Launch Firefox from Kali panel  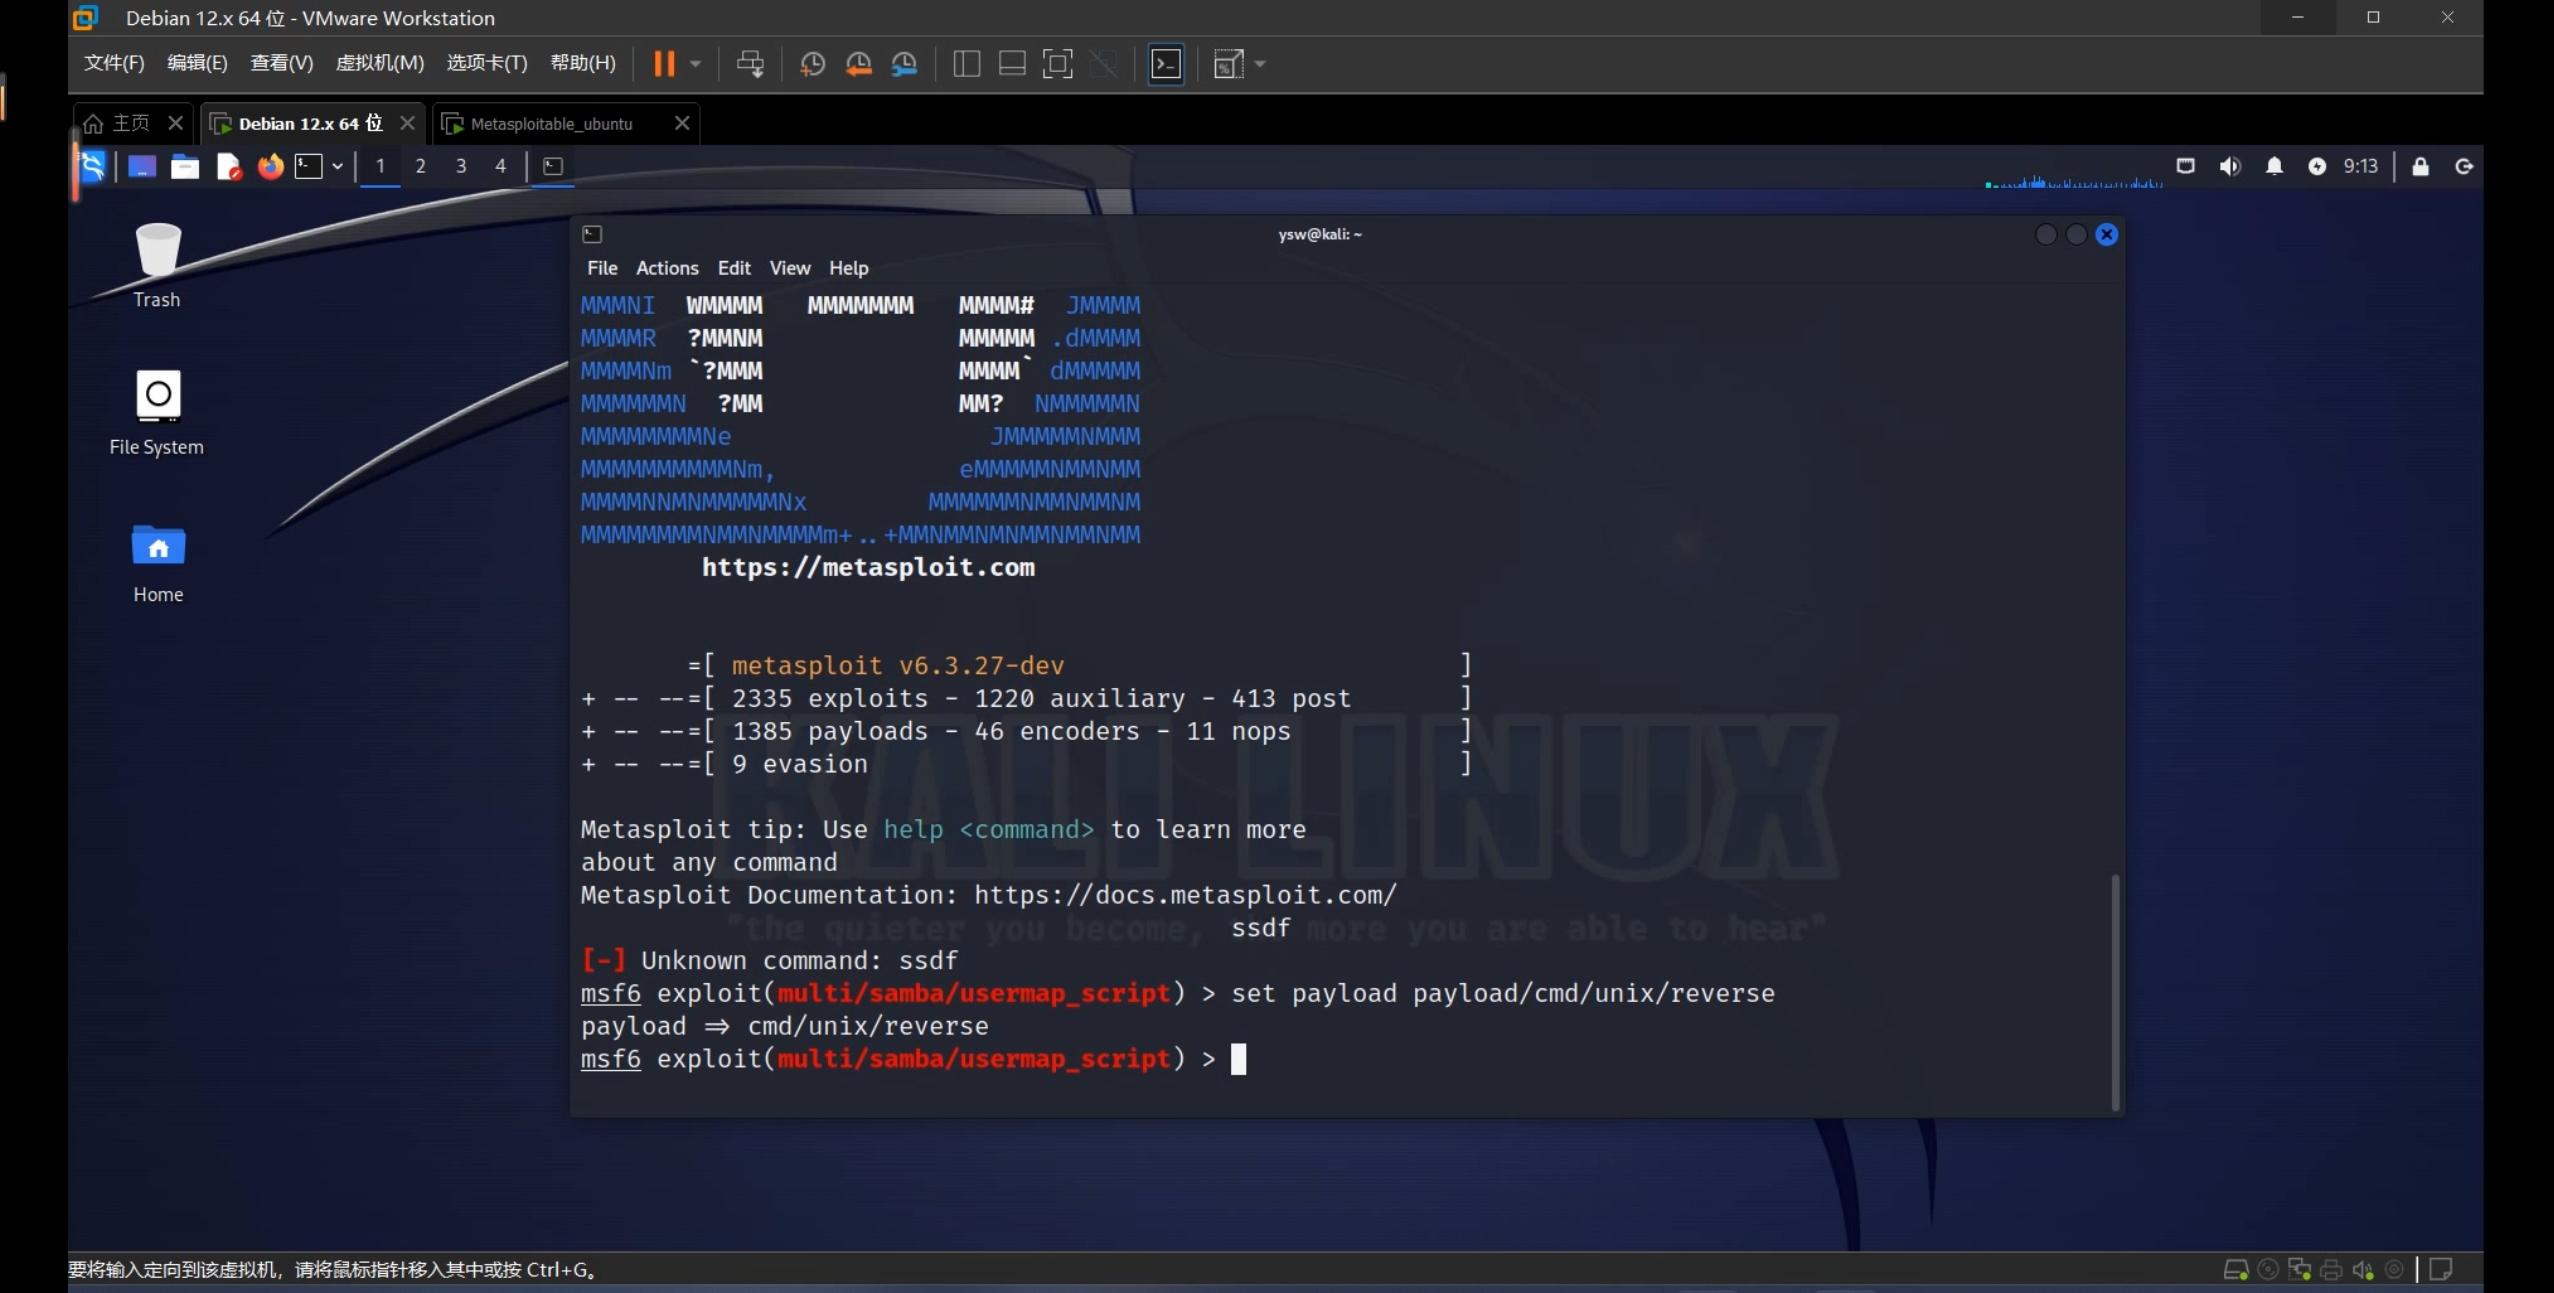(270, 166)
